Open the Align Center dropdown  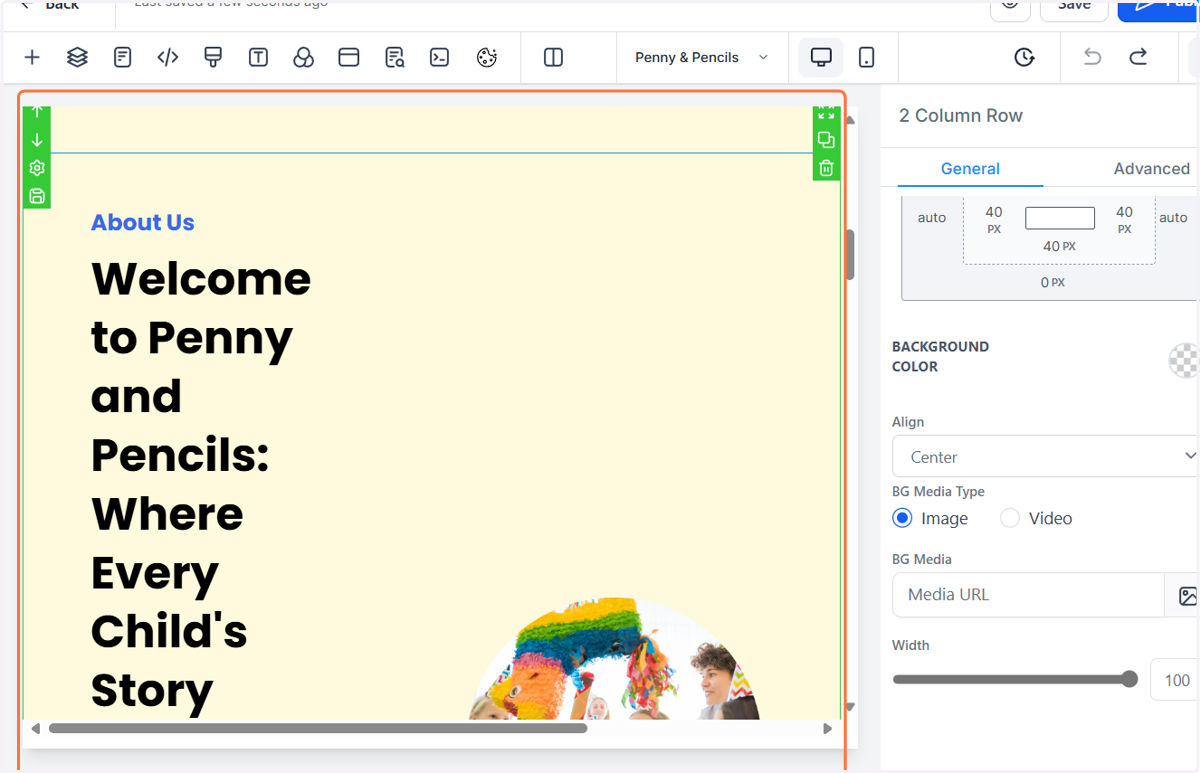pos(1045,456)
